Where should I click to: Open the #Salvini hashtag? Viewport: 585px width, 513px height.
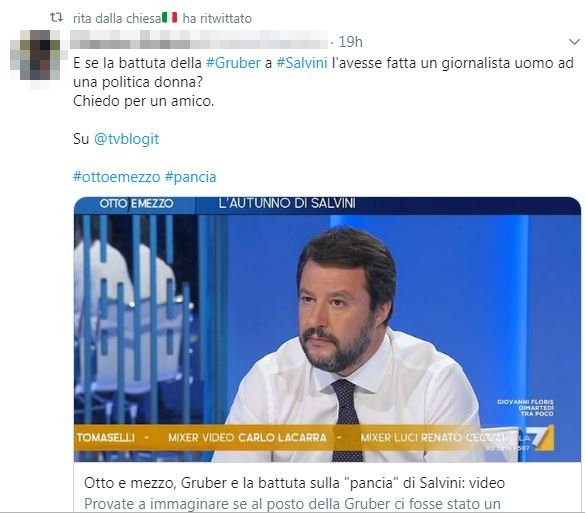point(301,63)
